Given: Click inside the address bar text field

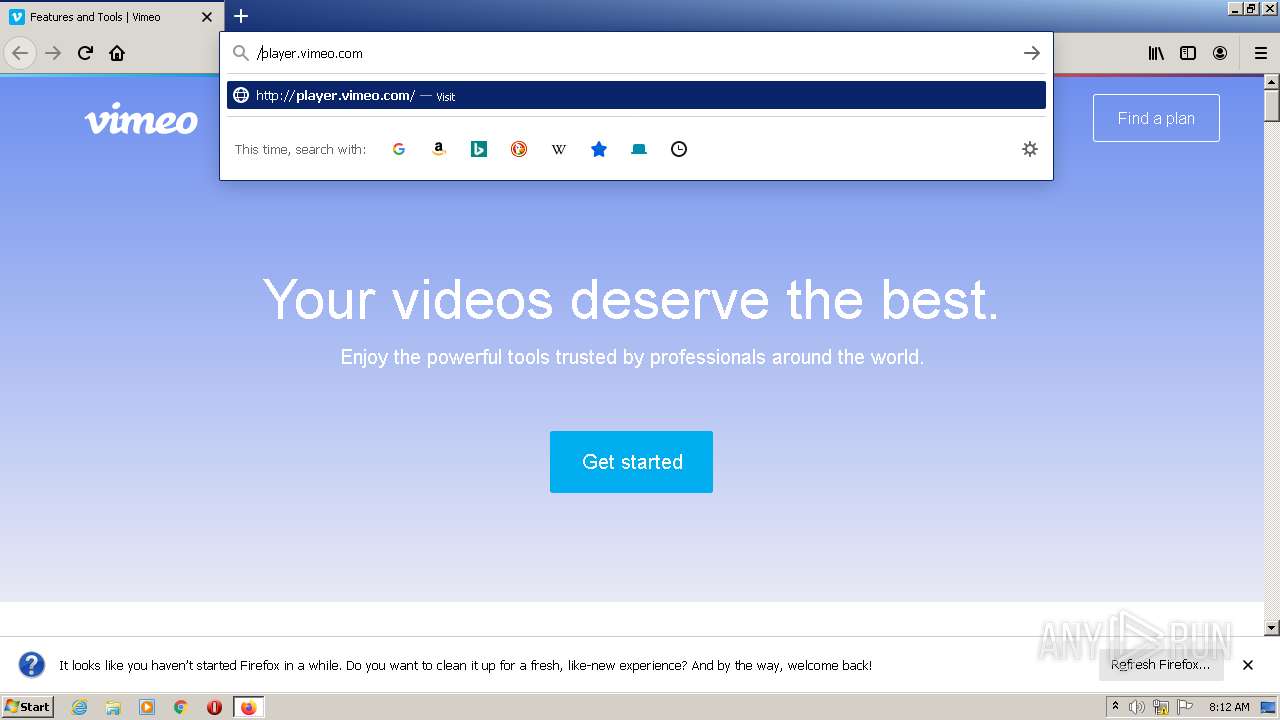Looking at the screenshot, I should [x=636, y=53].
